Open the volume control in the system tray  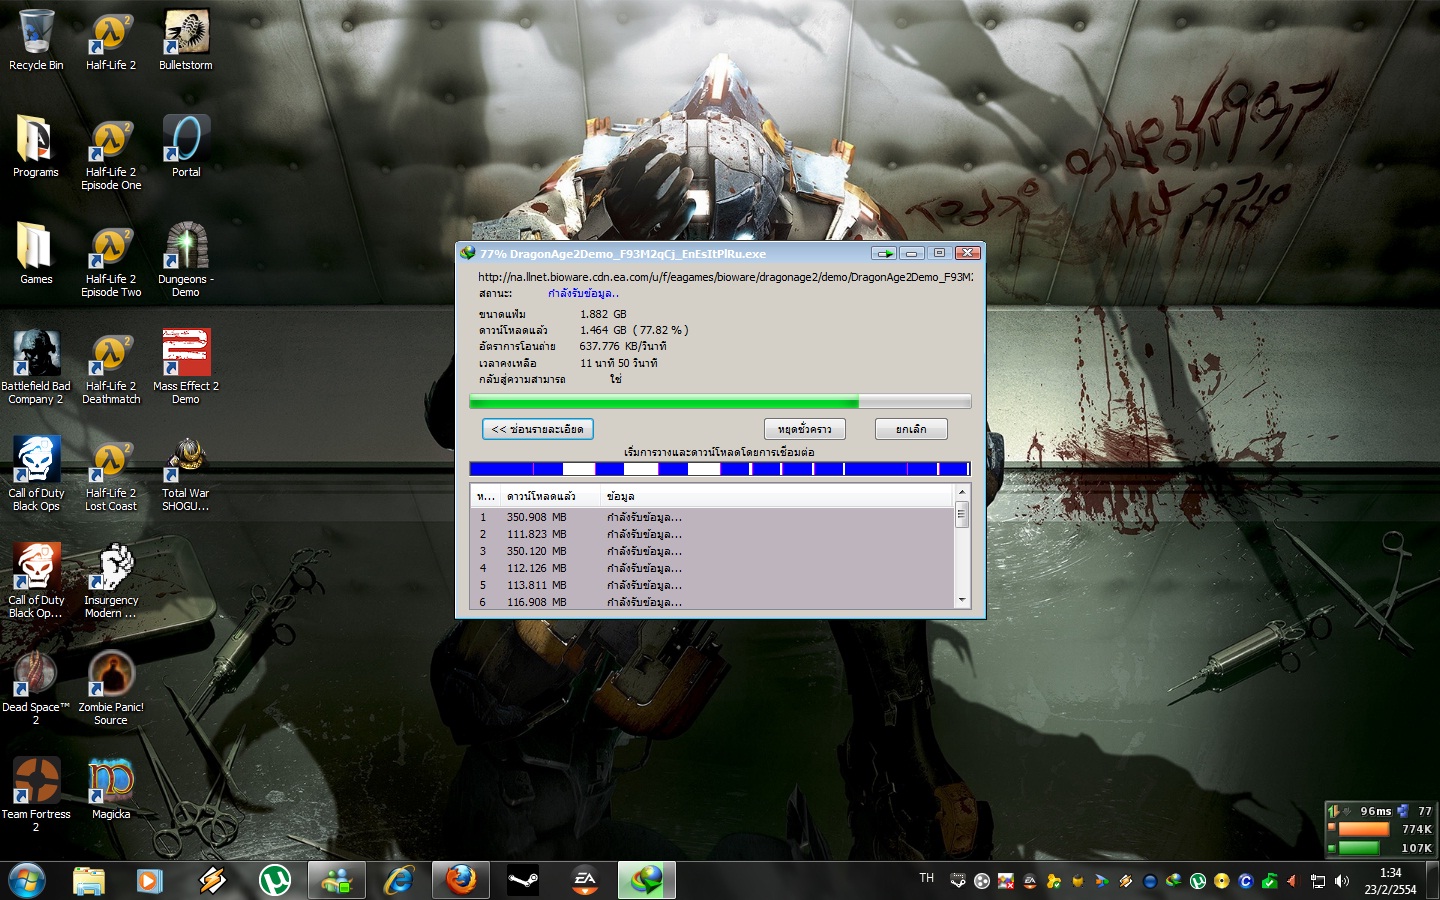click(x=1342, y=881)
